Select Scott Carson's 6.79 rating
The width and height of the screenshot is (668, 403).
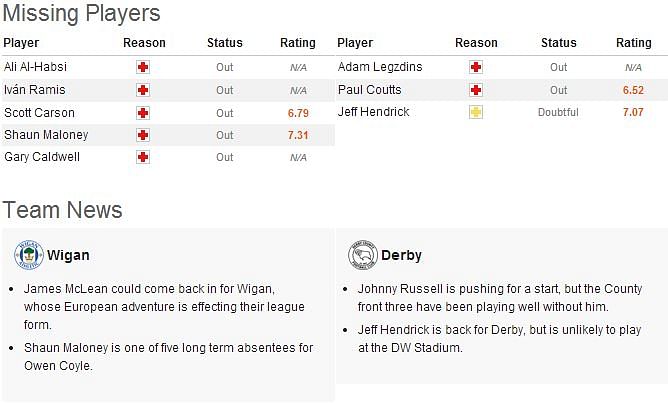[x=298, y=113]
